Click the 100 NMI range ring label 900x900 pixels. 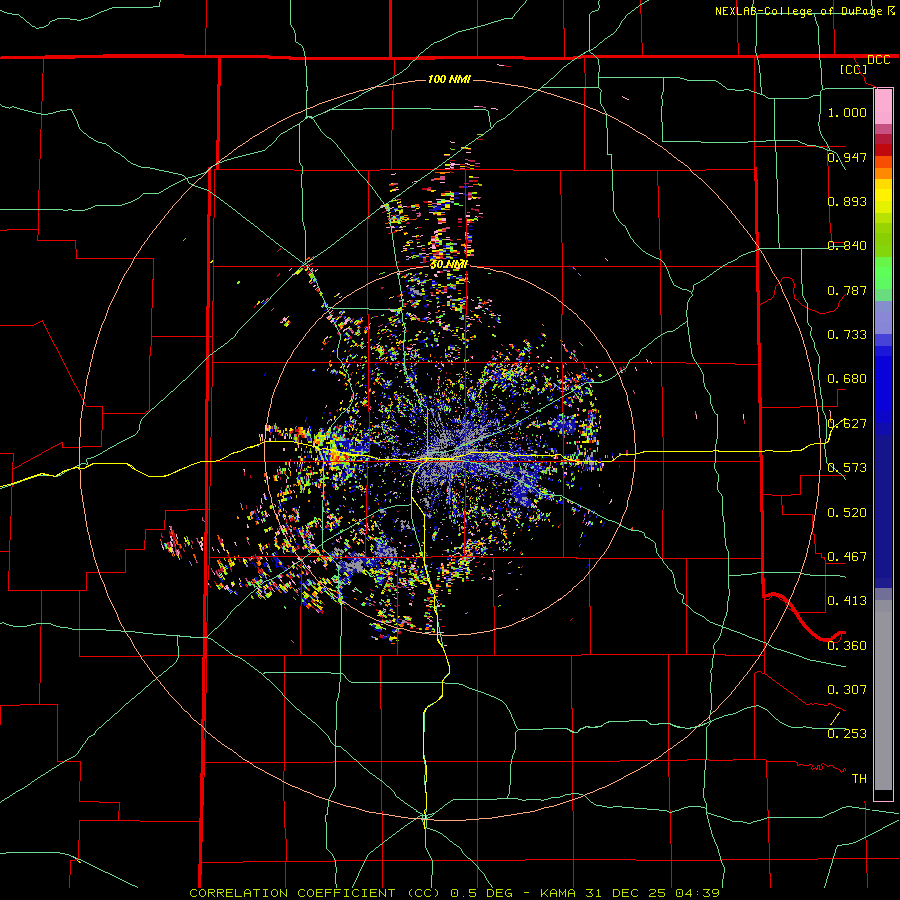click(449, 79)
